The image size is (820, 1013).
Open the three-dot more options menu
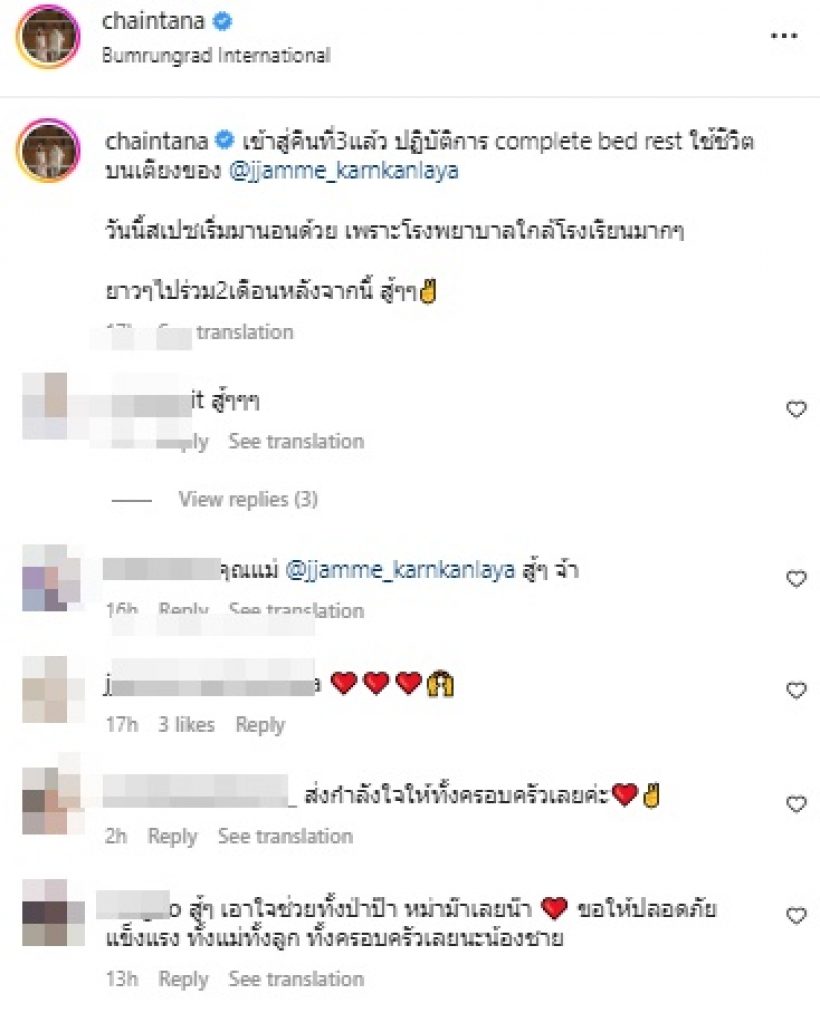point(783,34)
